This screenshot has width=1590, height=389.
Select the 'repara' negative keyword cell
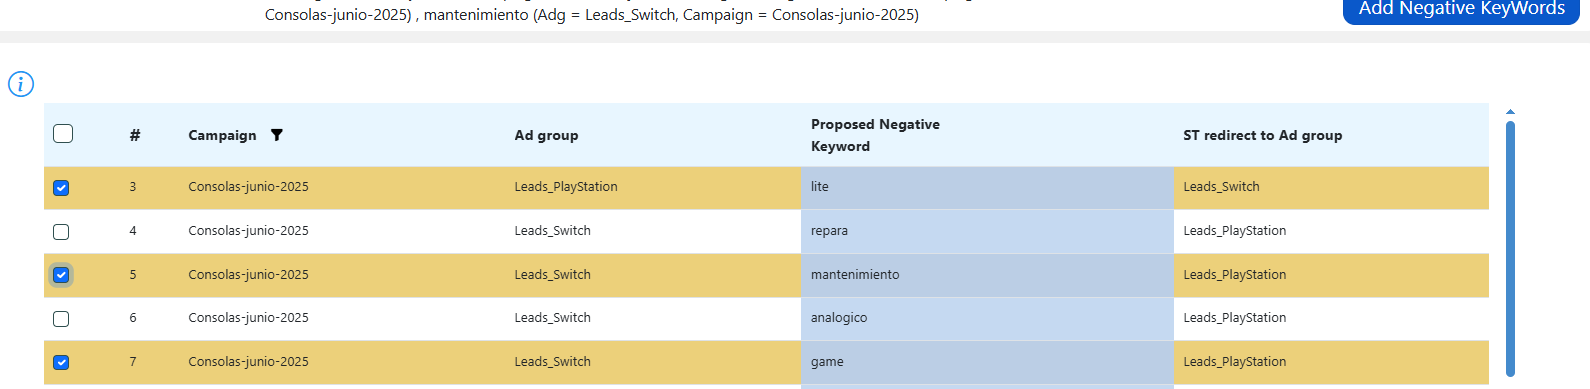pyautogui.click(x=987, y=231)
